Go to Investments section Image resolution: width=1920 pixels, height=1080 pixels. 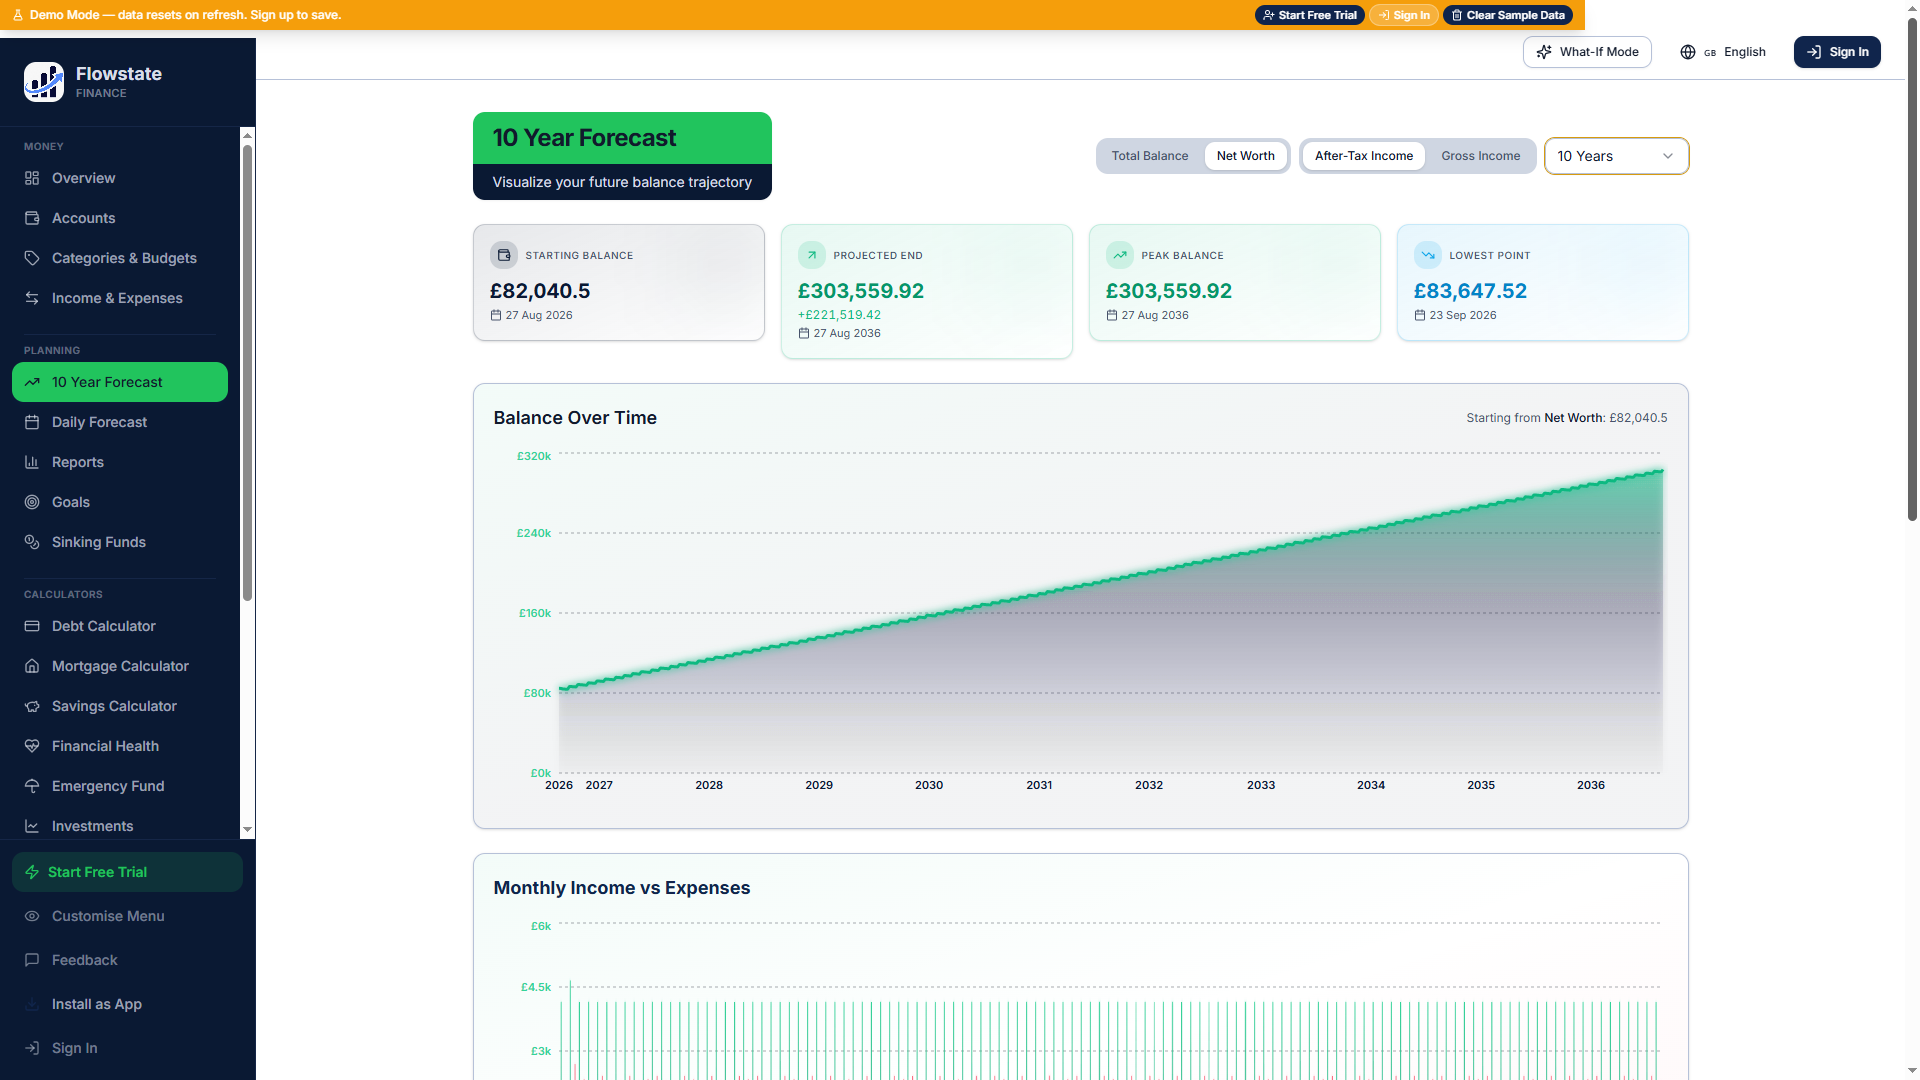pyautogui.click(x=120, y=826)
